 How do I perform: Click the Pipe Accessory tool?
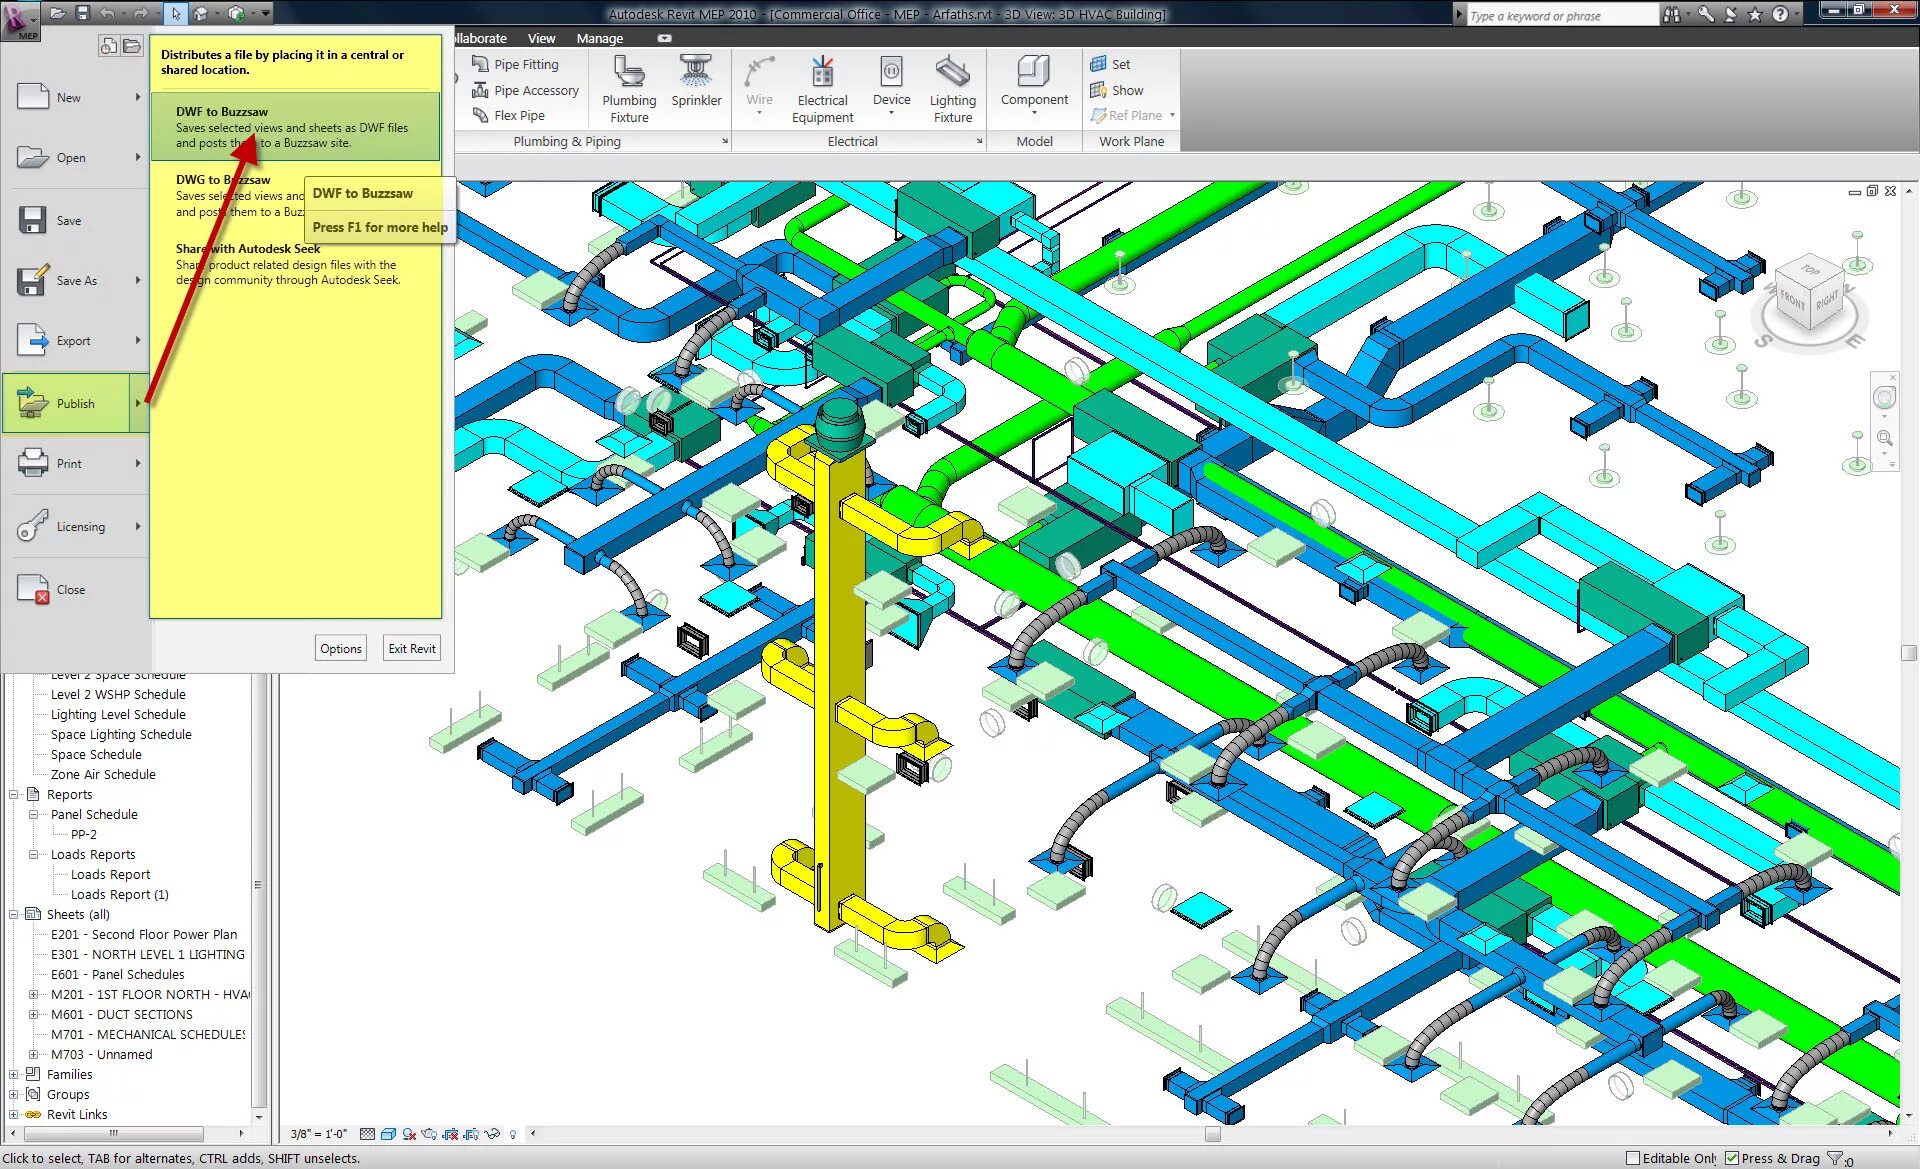535,90
